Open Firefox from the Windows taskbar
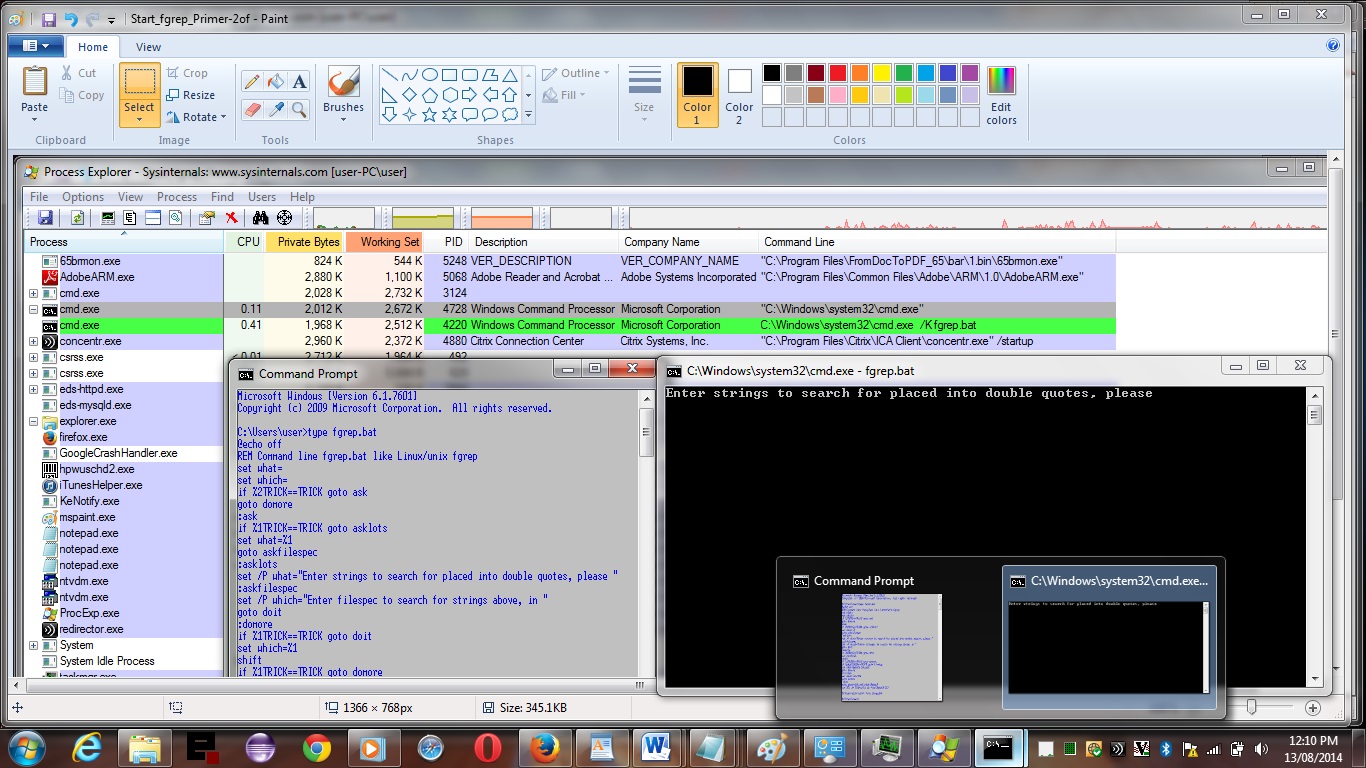This screenshot has height=768, width=1366. click(544, 747)
